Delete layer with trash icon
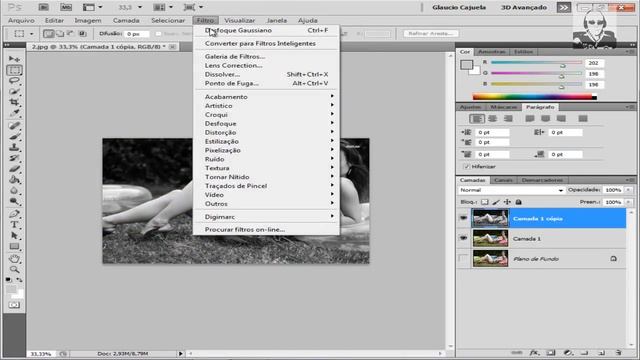 (x=618, y=353)
